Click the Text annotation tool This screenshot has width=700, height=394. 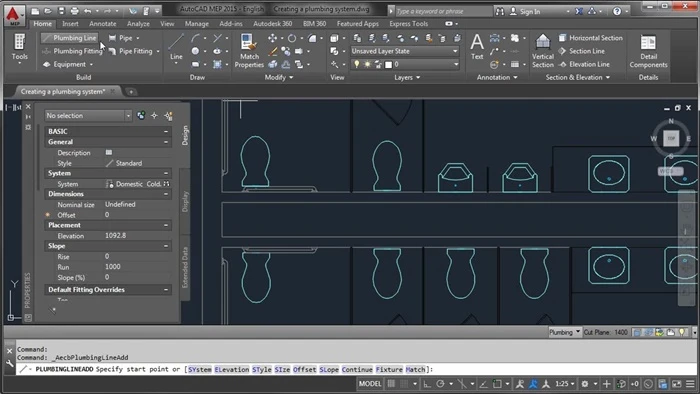point(477,46)
